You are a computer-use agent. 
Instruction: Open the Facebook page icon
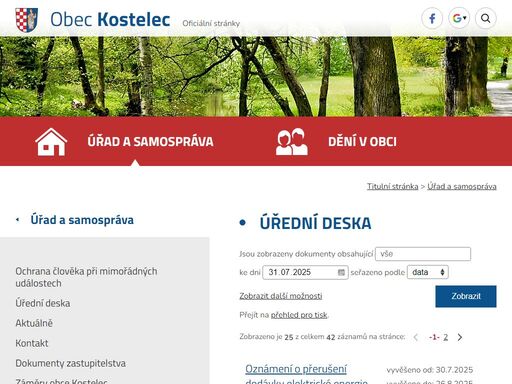pos(432,18)
